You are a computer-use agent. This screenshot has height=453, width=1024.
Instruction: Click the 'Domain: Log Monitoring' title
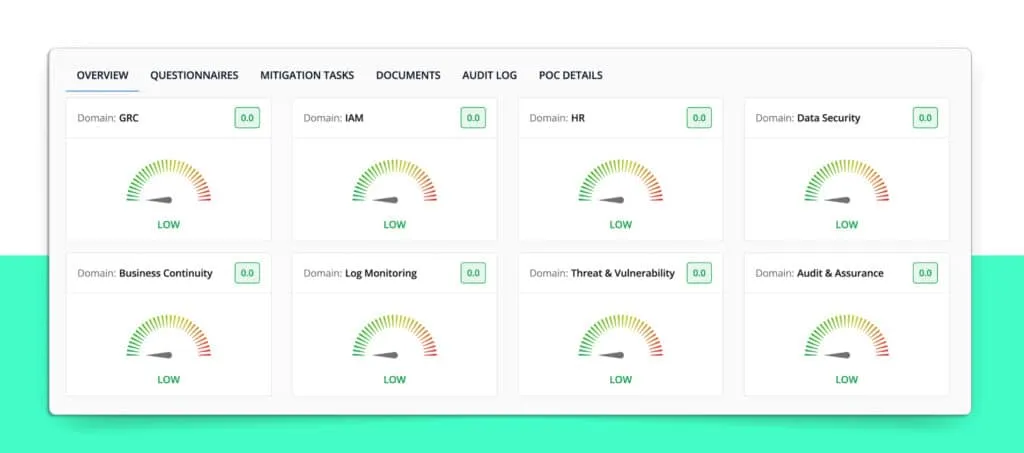pos(360,273)
